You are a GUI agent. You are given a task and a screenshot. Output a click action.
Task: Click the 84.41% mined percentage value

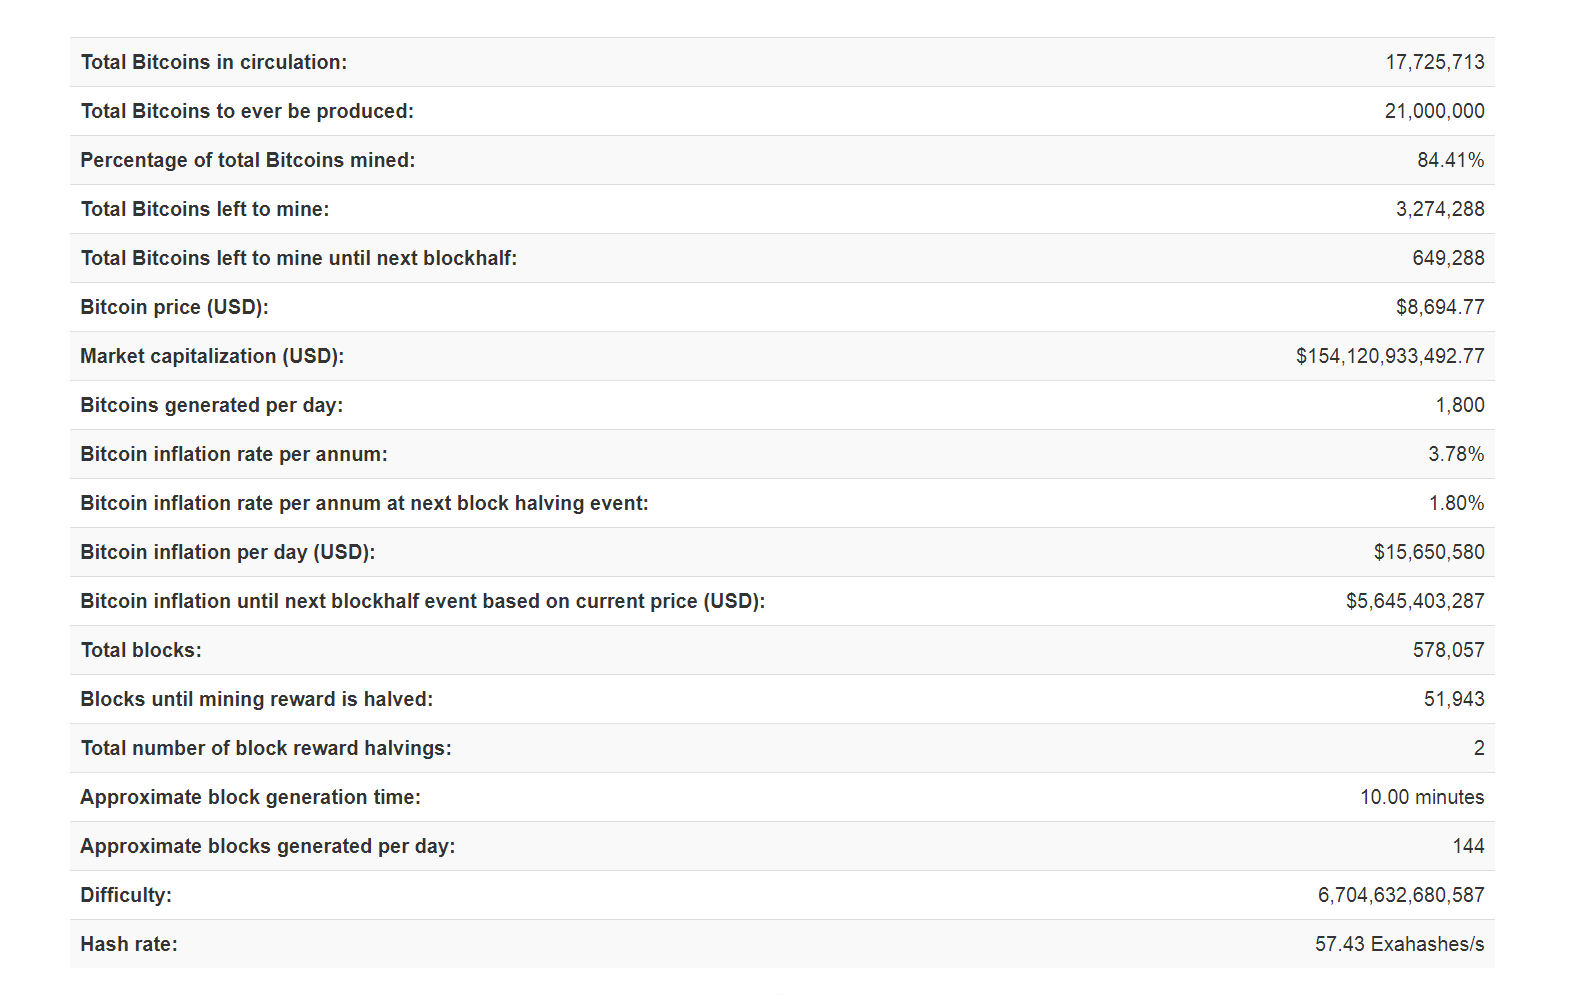pos(1450,160)
